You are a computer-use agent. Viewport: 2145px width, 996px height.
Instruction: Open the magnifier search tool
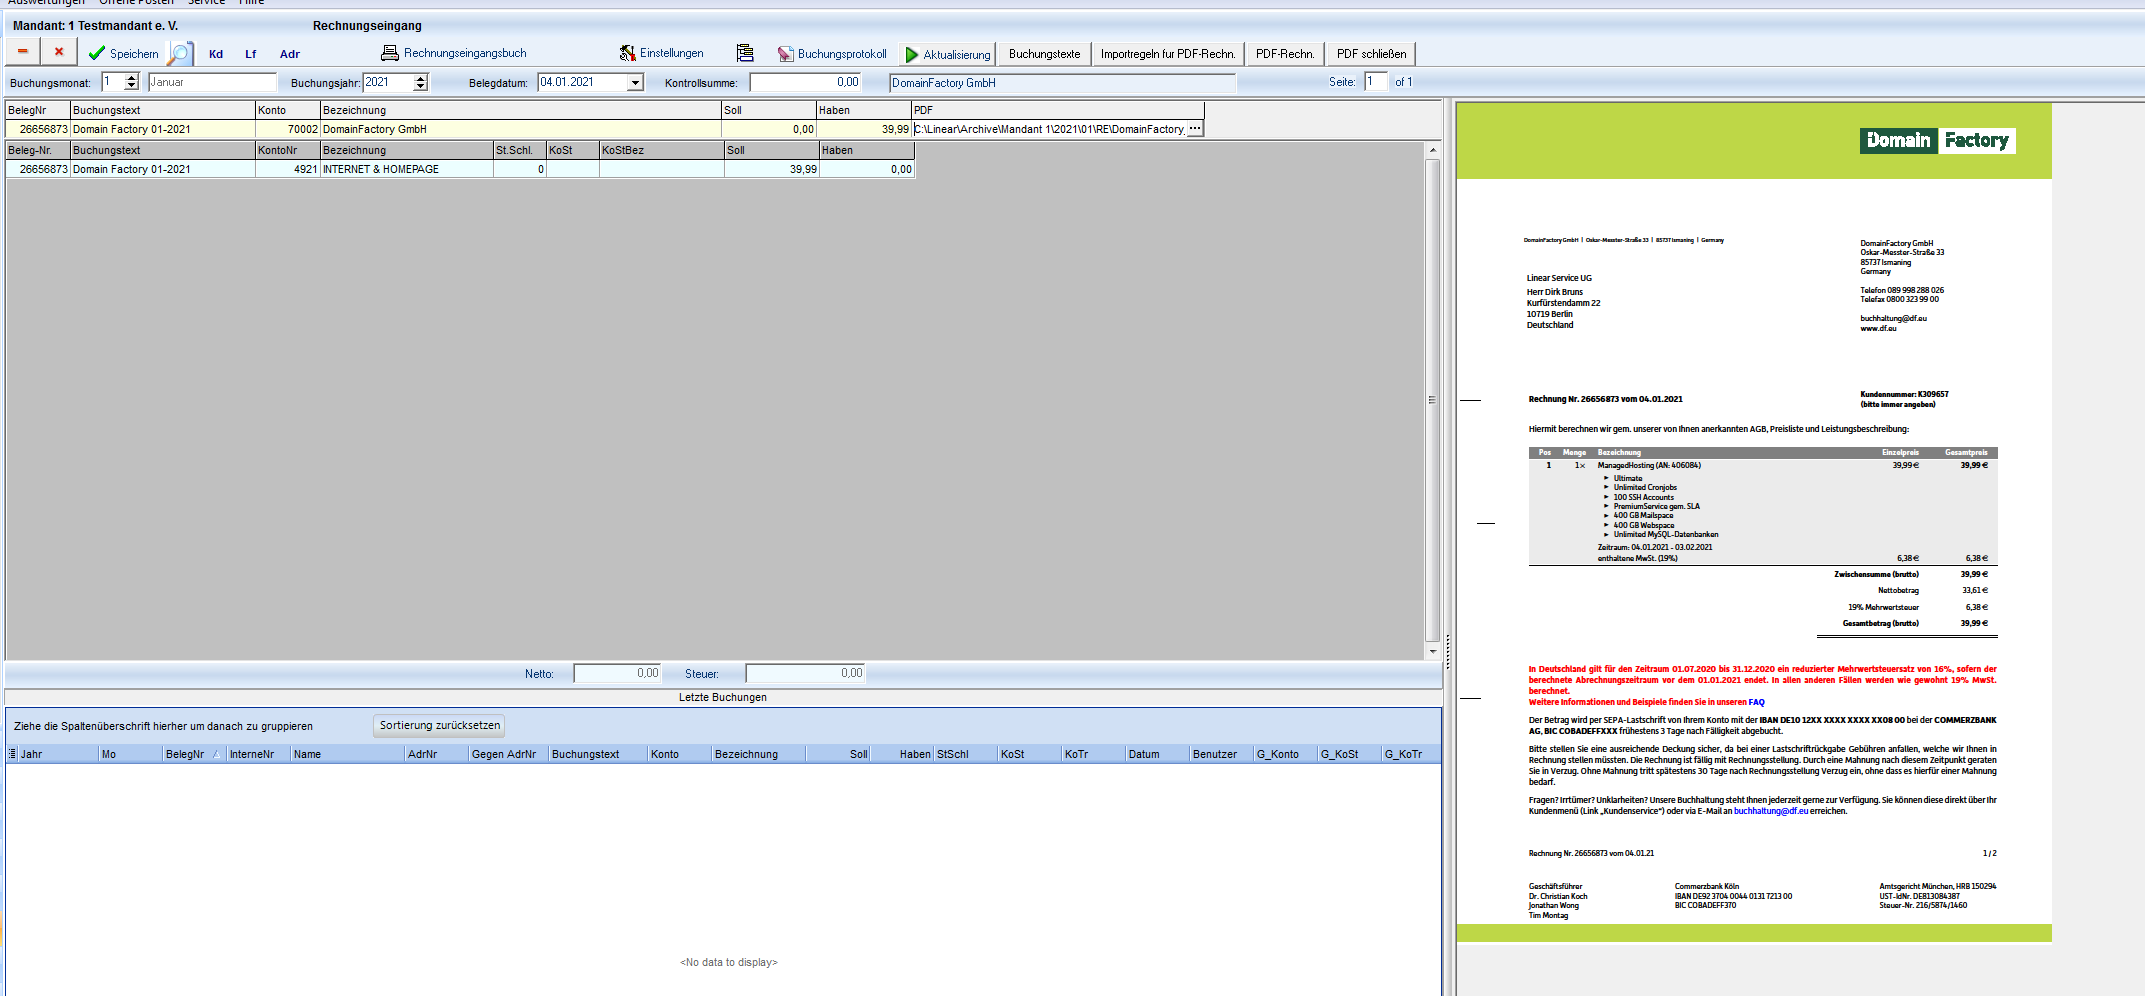click(179, 54)
